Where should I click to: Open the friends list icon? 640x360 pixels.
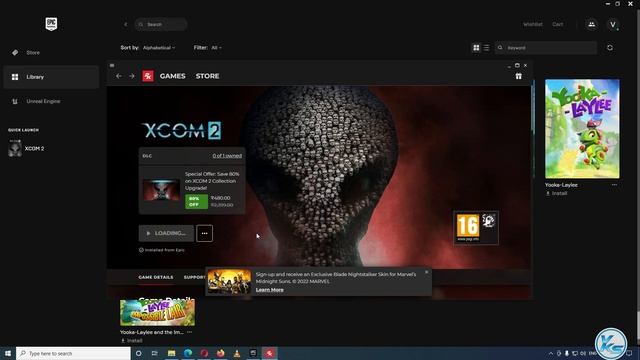[591, 24]
